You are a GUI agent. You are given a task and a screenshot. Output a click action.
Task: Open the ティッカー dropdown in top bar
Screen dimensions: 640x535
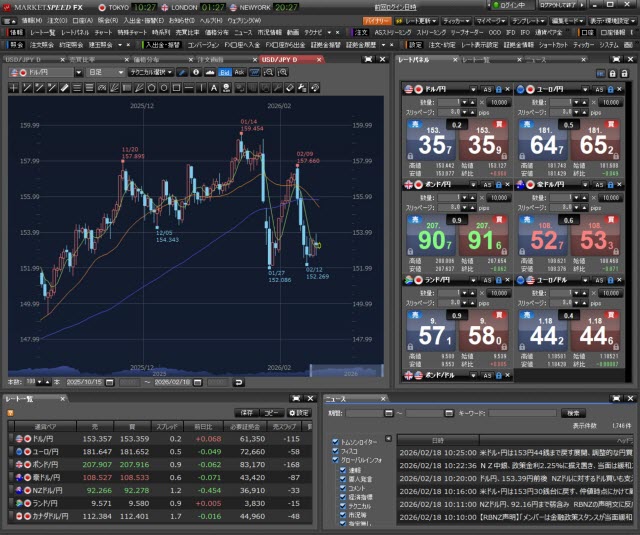click(457, 21)
